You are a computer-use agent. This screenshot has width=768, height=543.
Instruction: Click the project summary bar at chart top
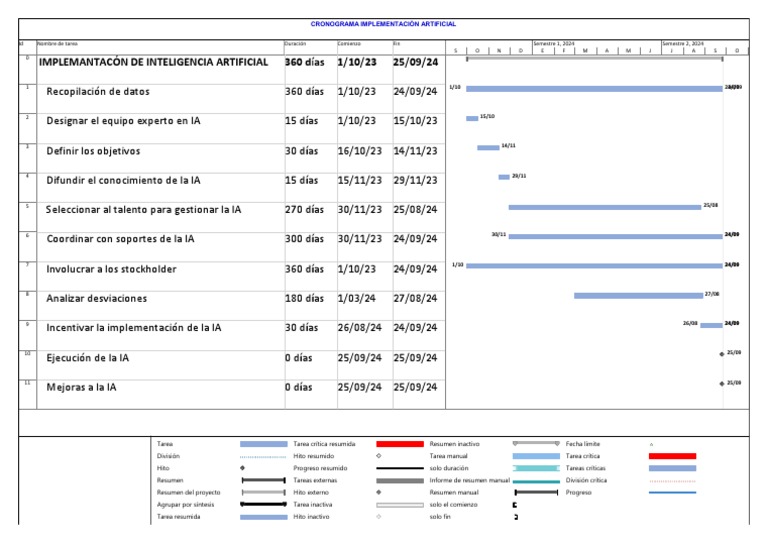(594, 58)
